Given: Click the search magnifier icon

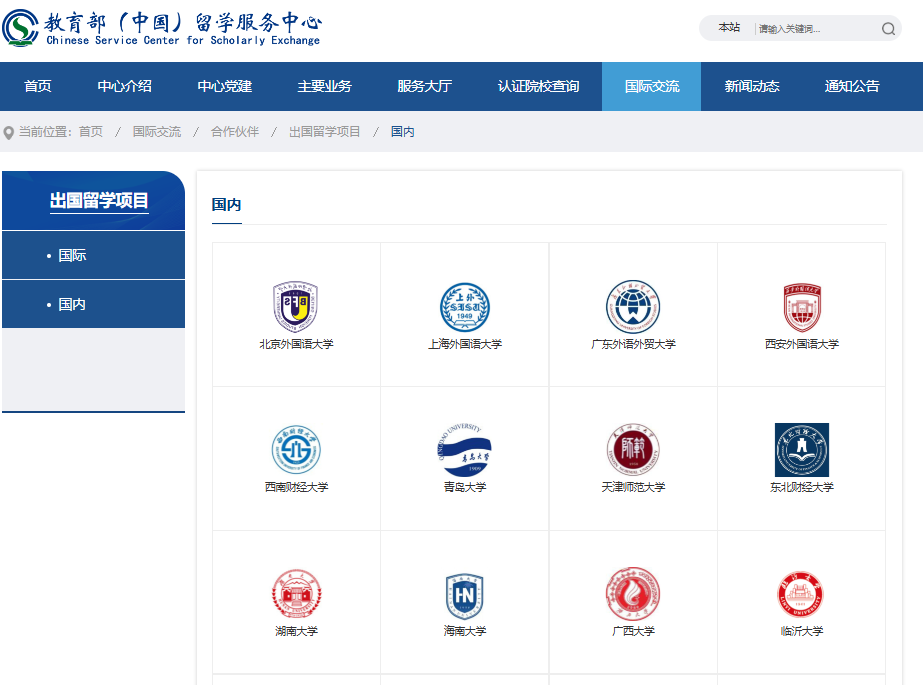Looking at the screenshot, I should [x=887, y=28].
